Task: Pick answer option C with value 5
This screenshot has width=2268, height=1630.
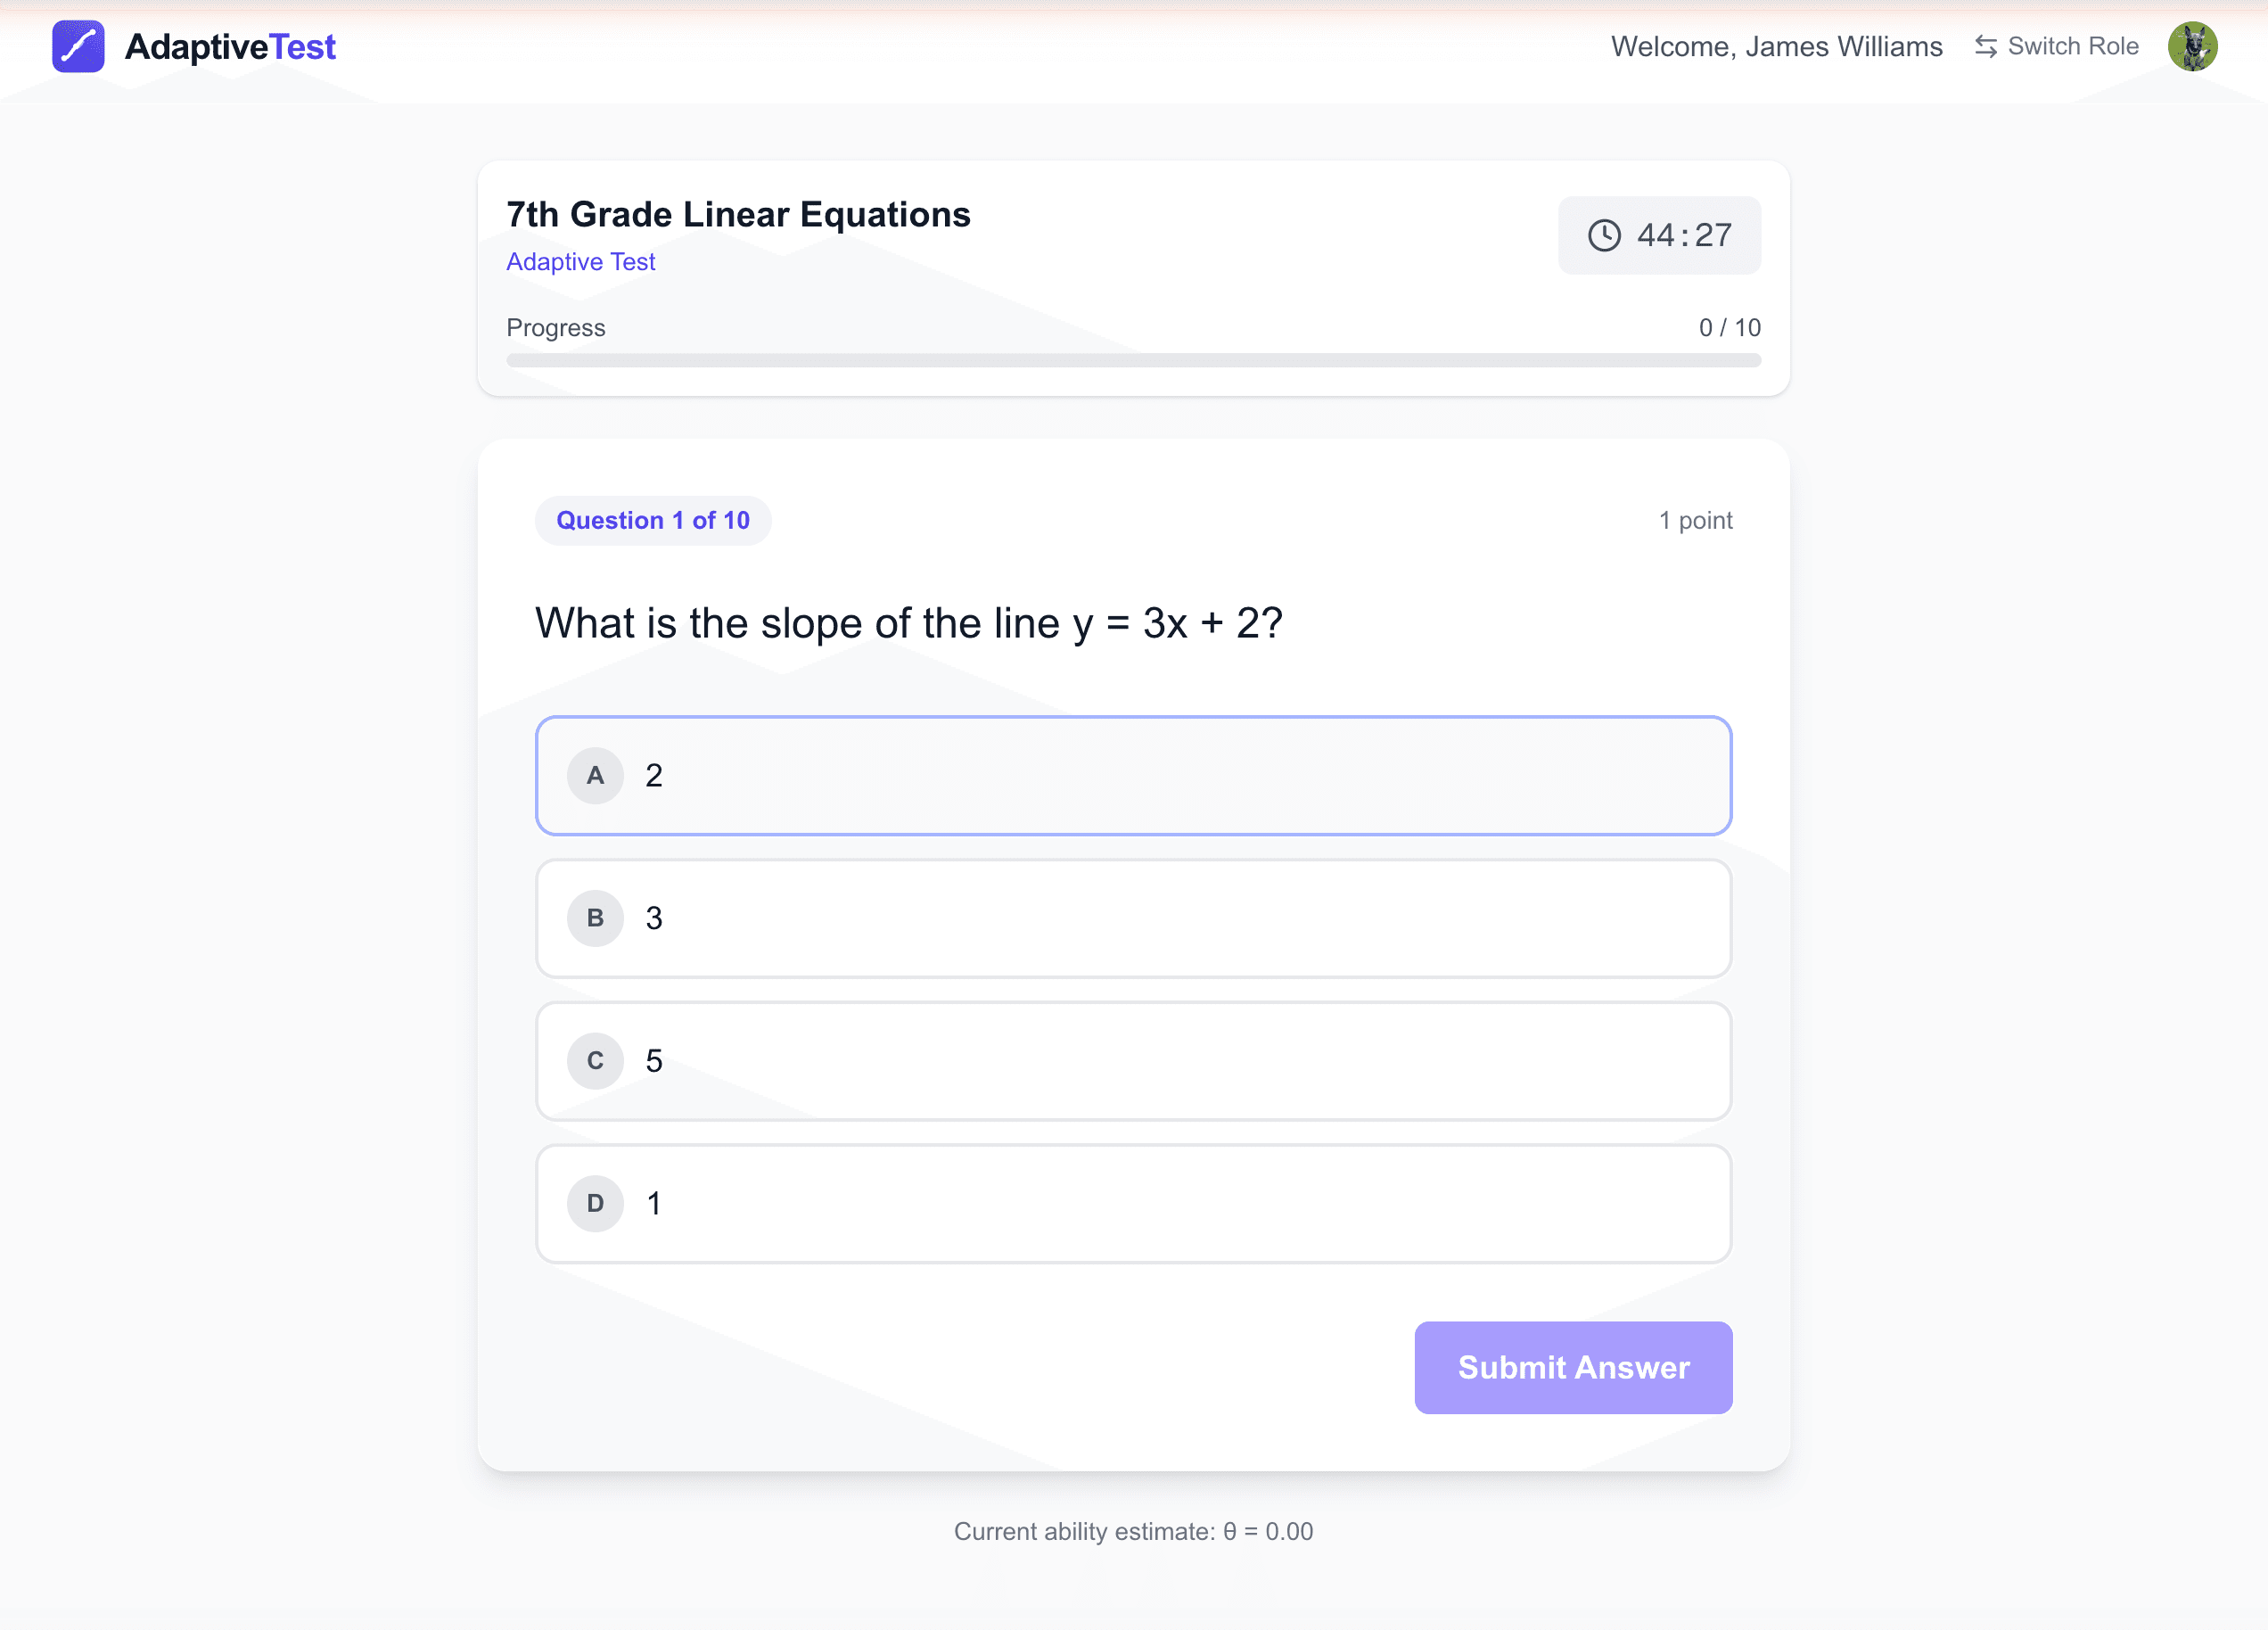Action: pos(1133,1060)
